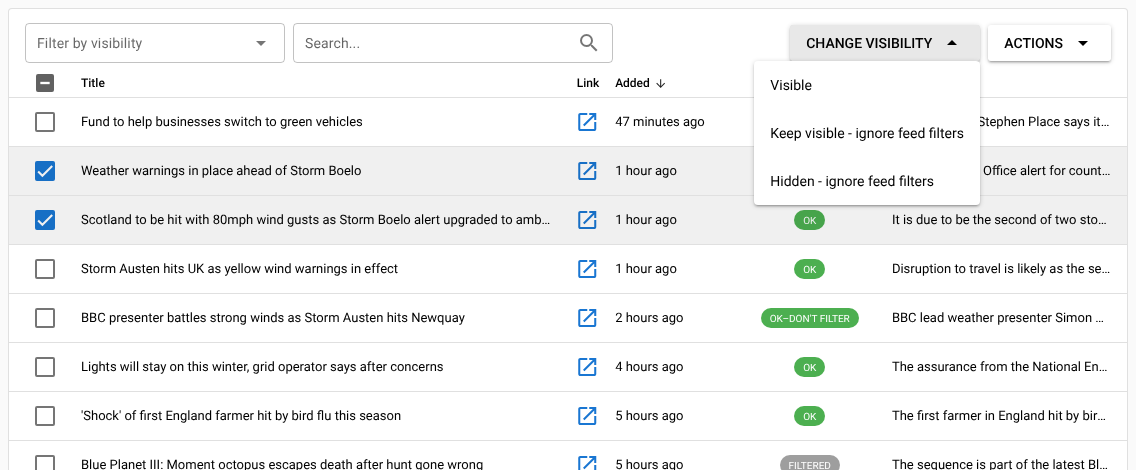The height and width of the screenshot is (470, 1136).
Task: Choose 'Hidden - ignore feed filters'
Action: tap(866, 181)
